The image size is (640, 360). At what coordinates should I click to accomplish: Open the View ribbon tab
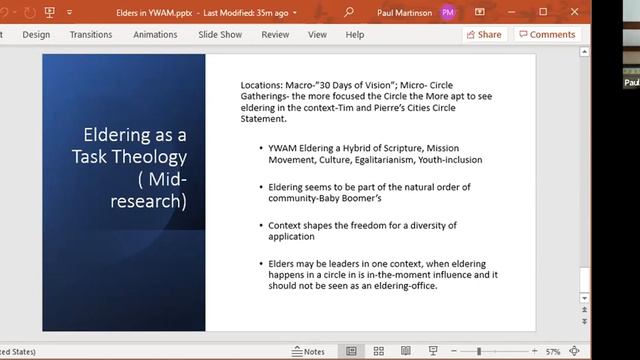(x=317, y=35)
